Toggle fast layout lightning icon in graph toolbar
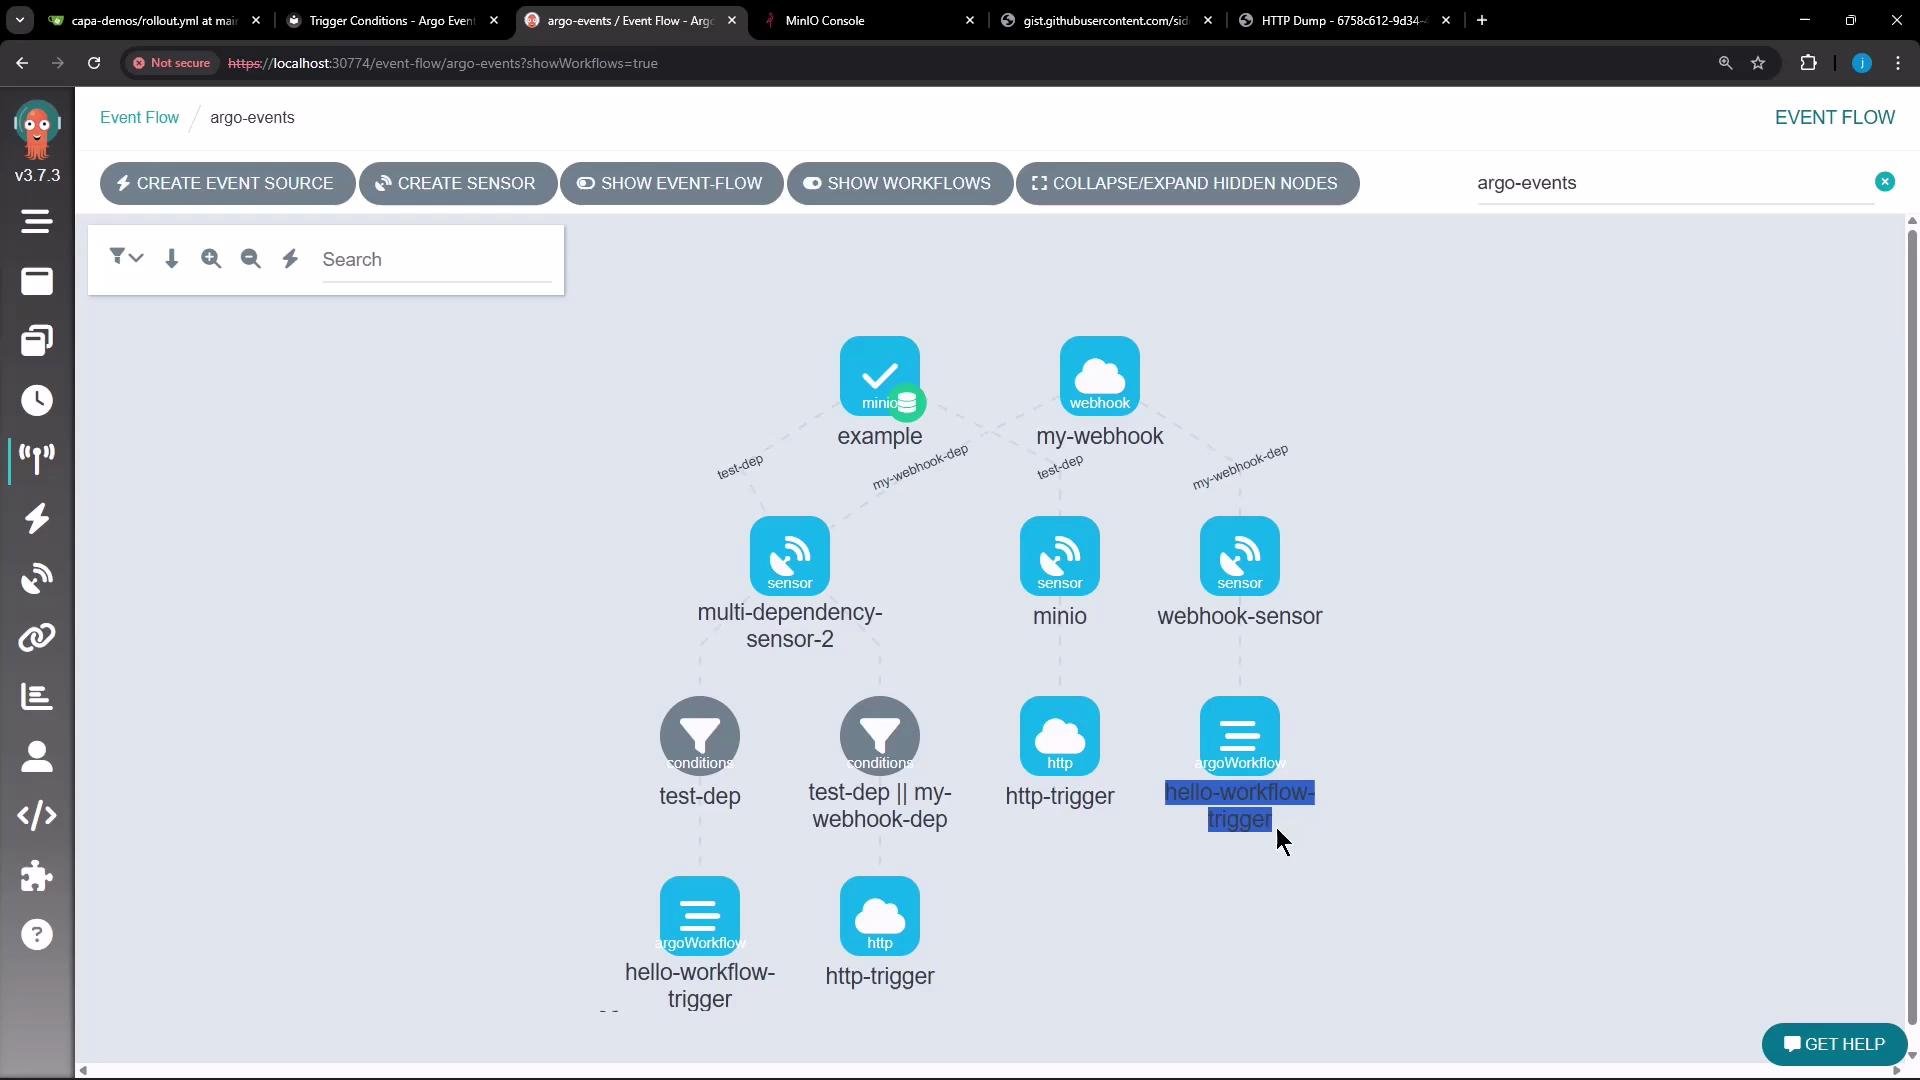The height and width of the screenshot is (1080, 1920). 291,259
